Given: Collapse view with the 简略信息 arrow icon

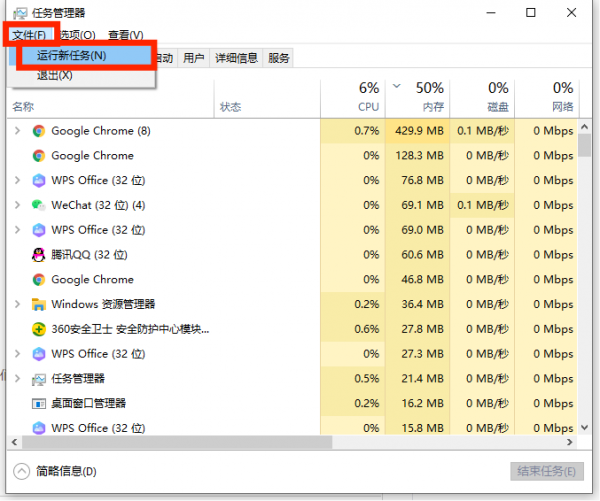Looking at the screenshot, I should [21, 472].
